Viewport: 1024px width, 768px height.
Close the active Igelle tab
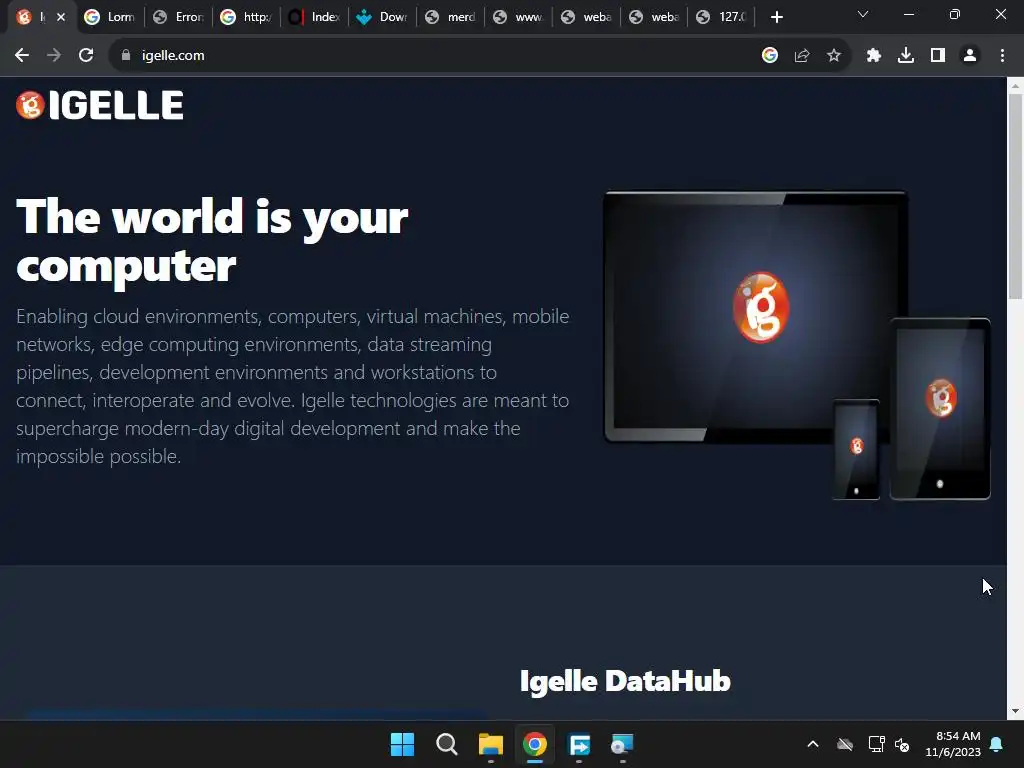pyautogui.click(x=61, y=17)
